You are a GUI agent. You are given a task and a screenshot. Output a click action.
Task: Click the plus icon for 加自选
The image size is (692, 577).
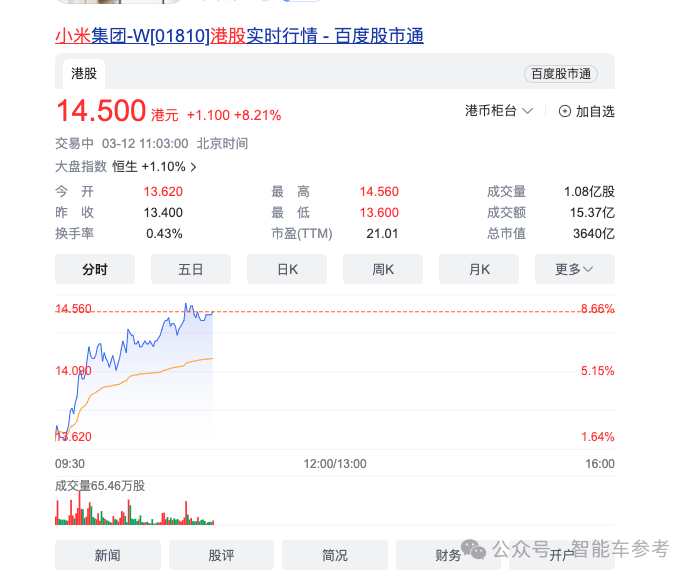(x=564, y=111)
